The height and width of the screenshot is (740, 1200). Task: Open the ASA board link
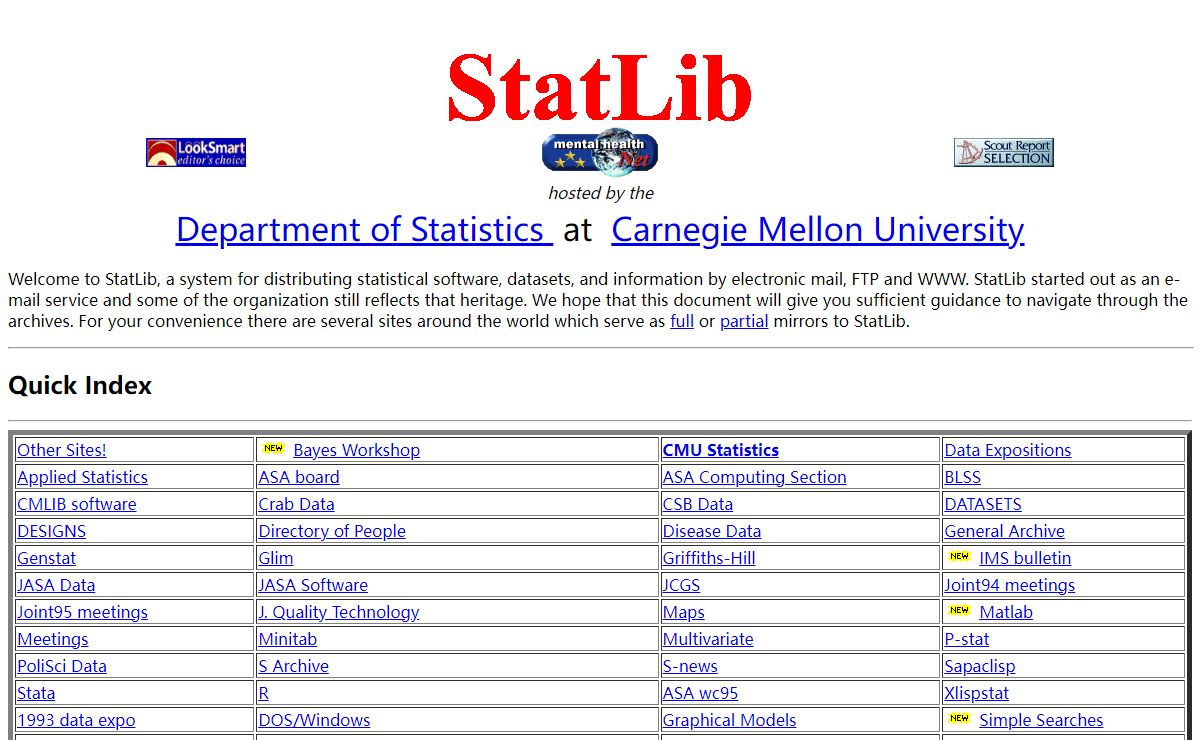299,477
